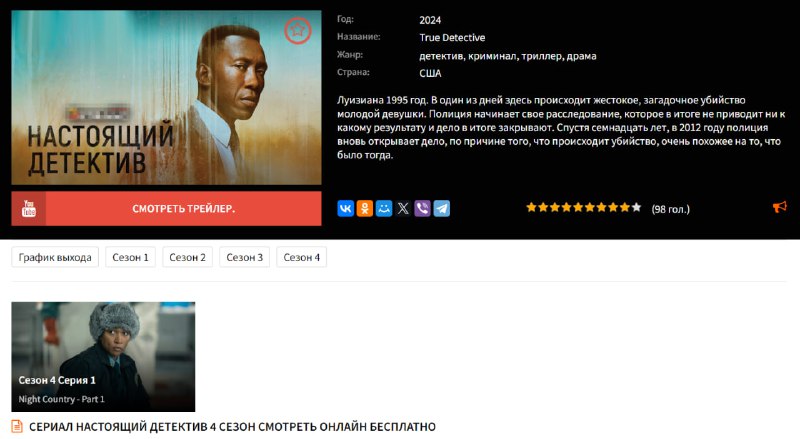Share via Odnoklassniki orange icon
The width and height of the screenshot is (800, 439).
tap(365, 208)
